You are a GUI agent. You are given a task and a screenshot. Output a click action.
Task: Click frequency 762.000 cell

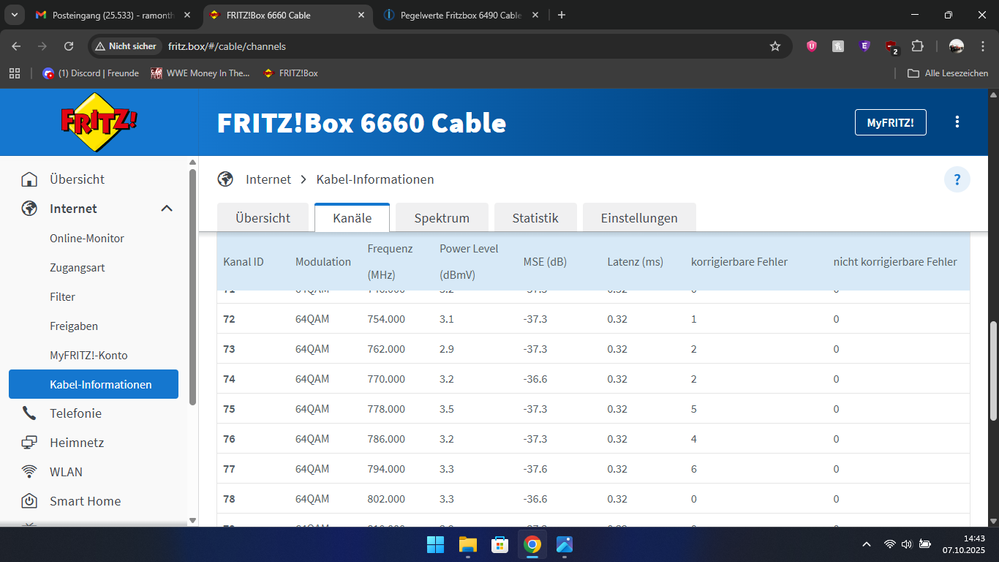pyautogui.click(x=386, y=349)
